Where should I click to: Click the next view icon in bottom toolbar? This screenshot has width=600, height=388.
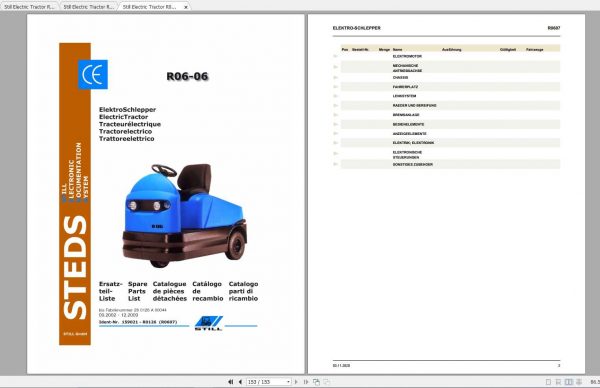click(x=326, y=382)
